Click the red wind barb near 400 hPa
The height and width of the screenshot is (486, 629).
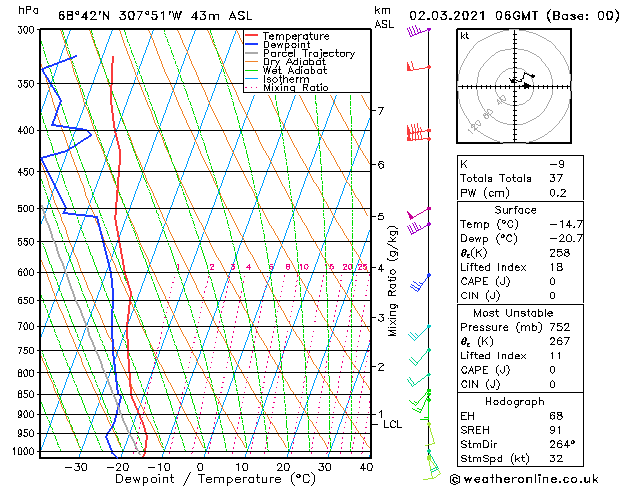pos(418,133)
